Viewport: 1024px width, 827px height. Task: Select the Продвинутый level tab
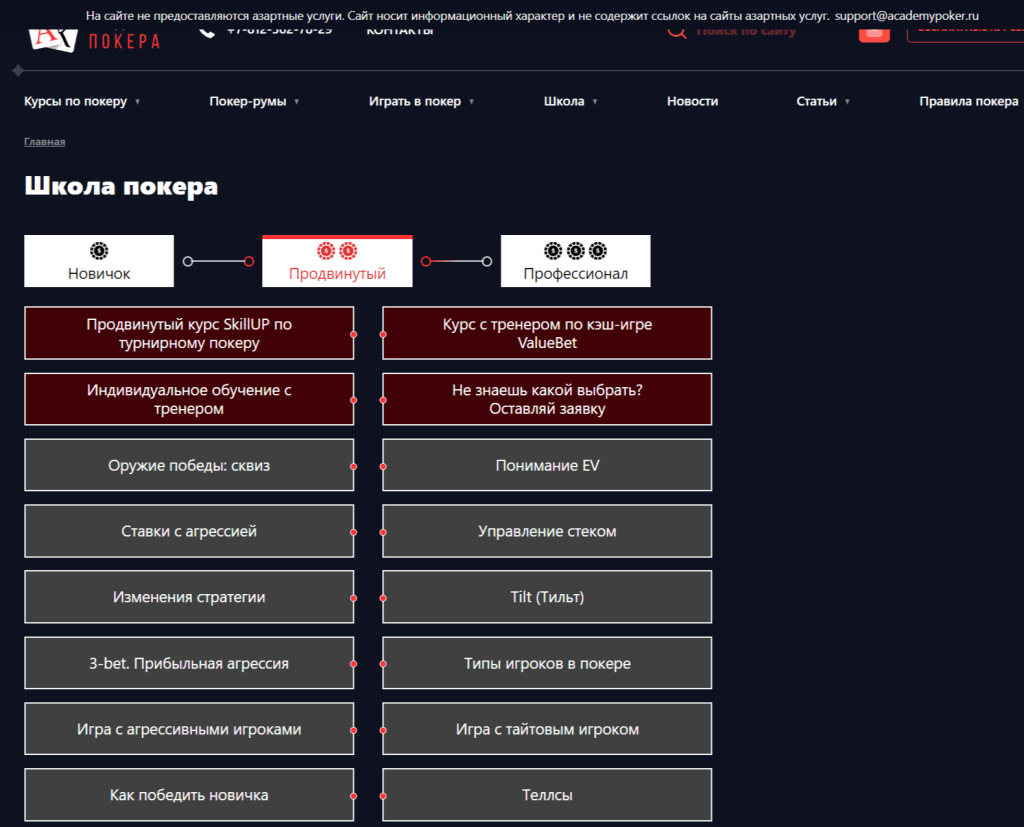[x=337, y=261]
